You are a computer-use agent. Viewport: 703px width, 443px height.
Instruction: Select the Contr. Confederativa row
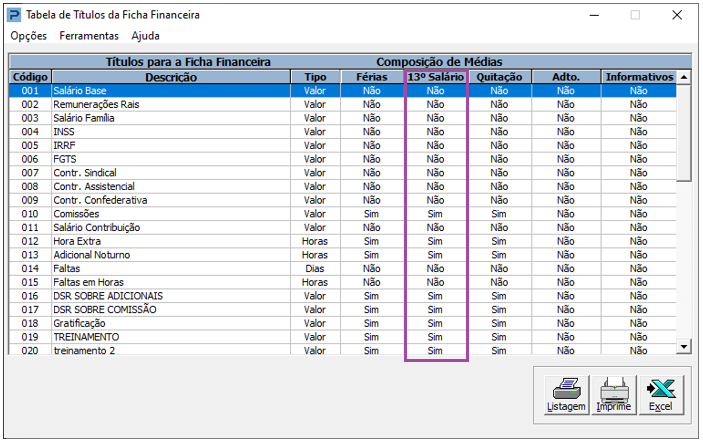coord(343,200)
